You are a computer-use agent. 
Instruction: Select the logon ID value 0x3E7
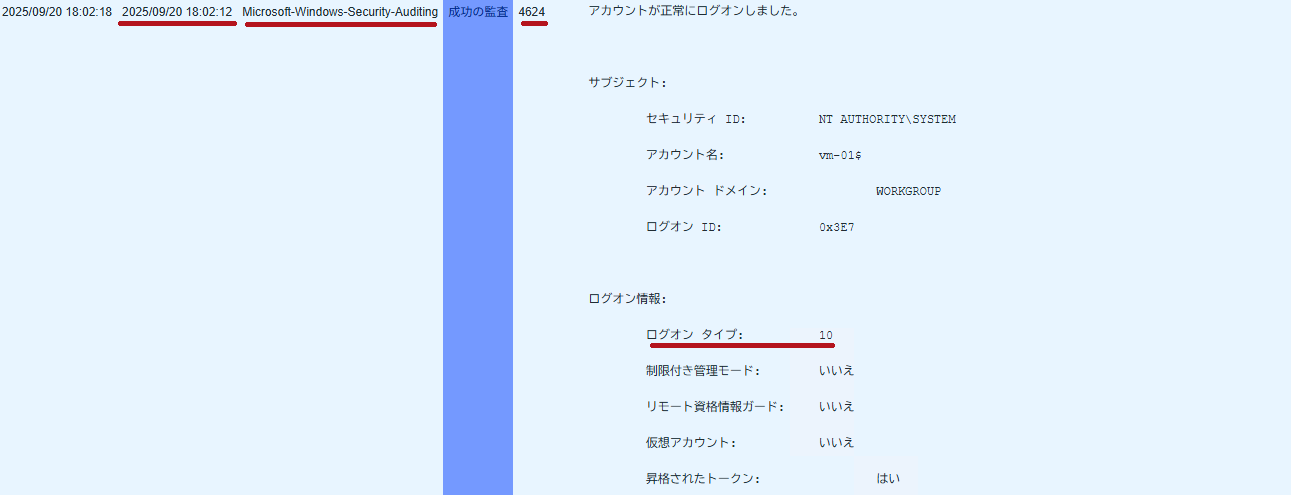point(836,227)
